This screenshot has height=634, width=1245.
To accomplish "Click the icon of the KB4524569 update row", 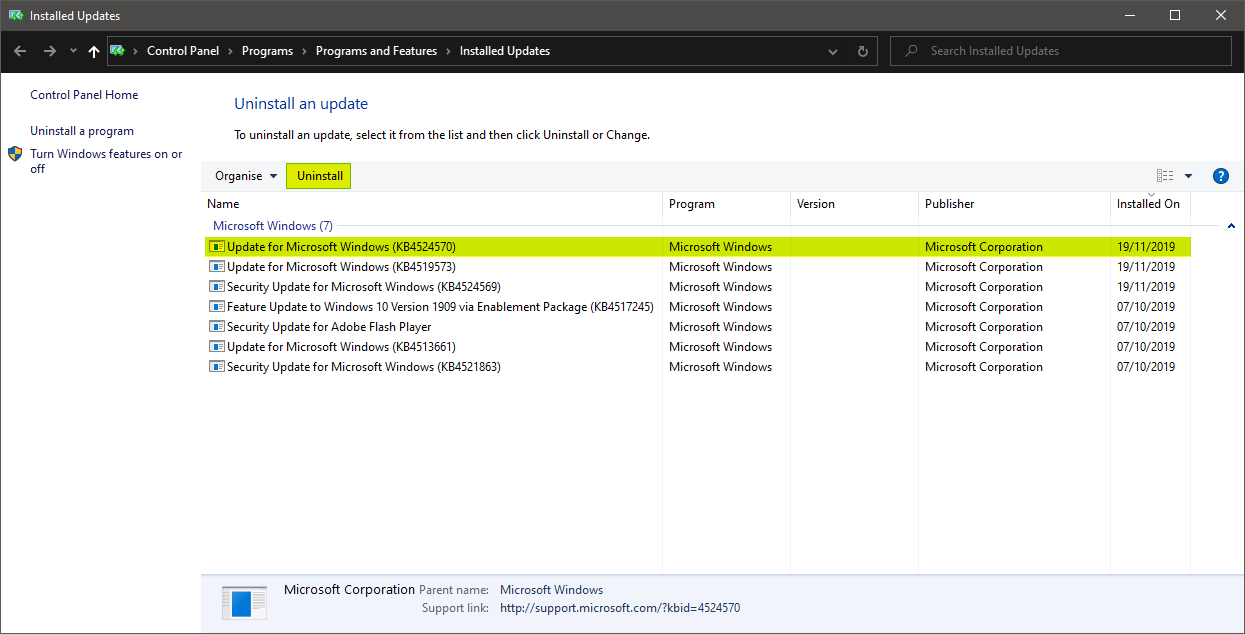I will pos(216,287).
